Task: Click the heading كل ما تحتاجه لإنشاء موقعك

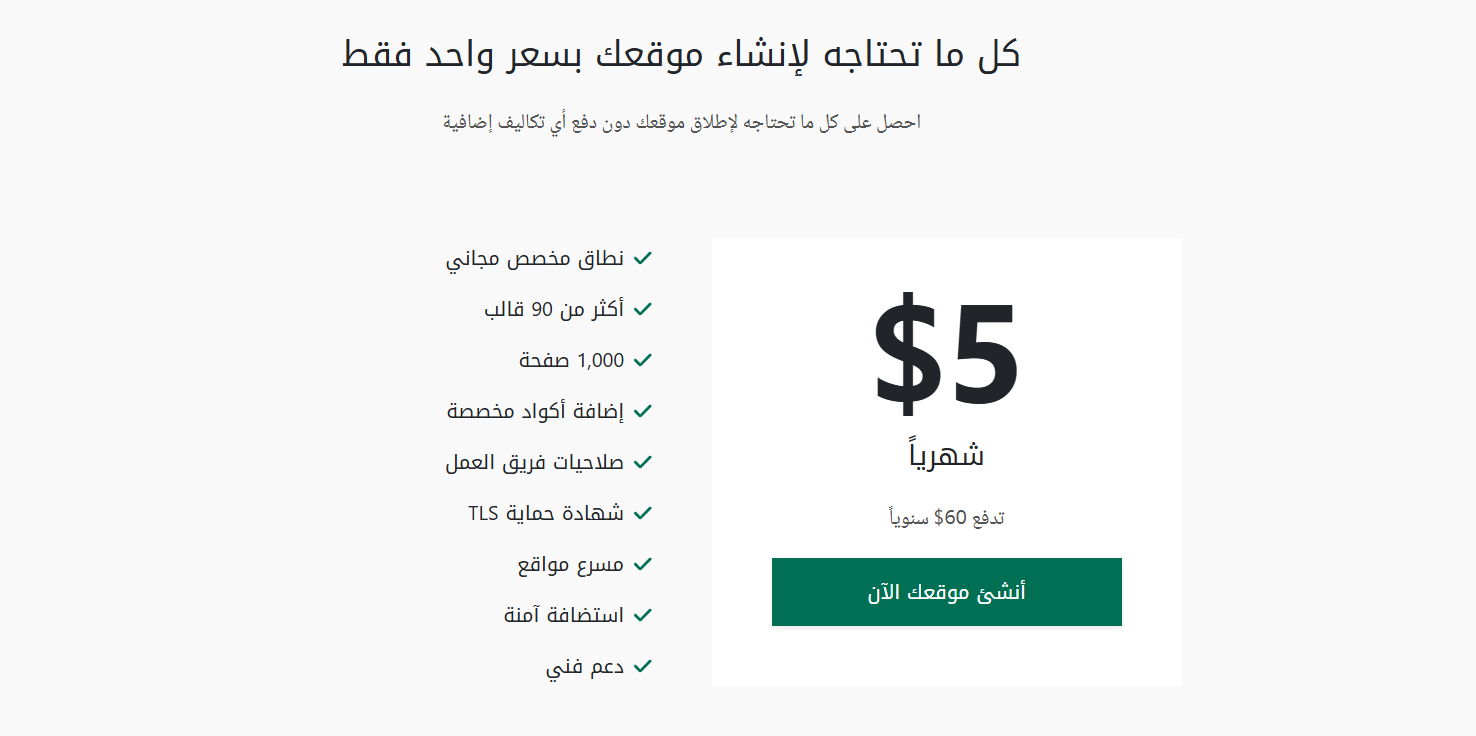Action: 681,53
